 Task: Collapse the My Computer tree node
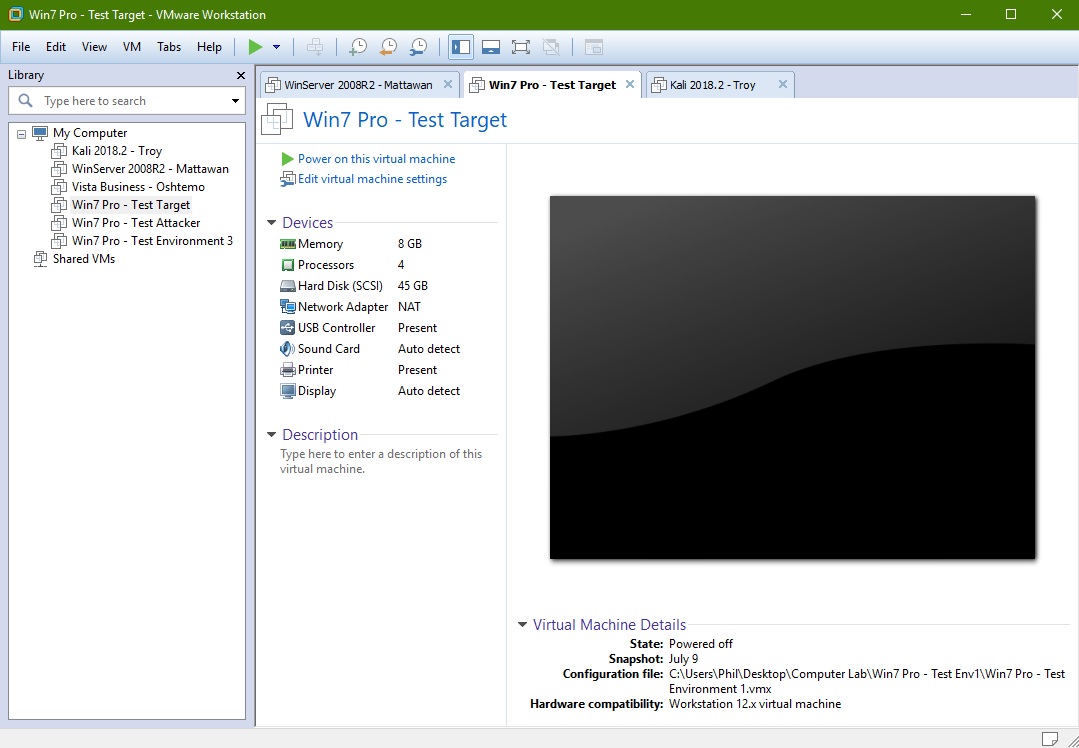(x=21, y=133)
